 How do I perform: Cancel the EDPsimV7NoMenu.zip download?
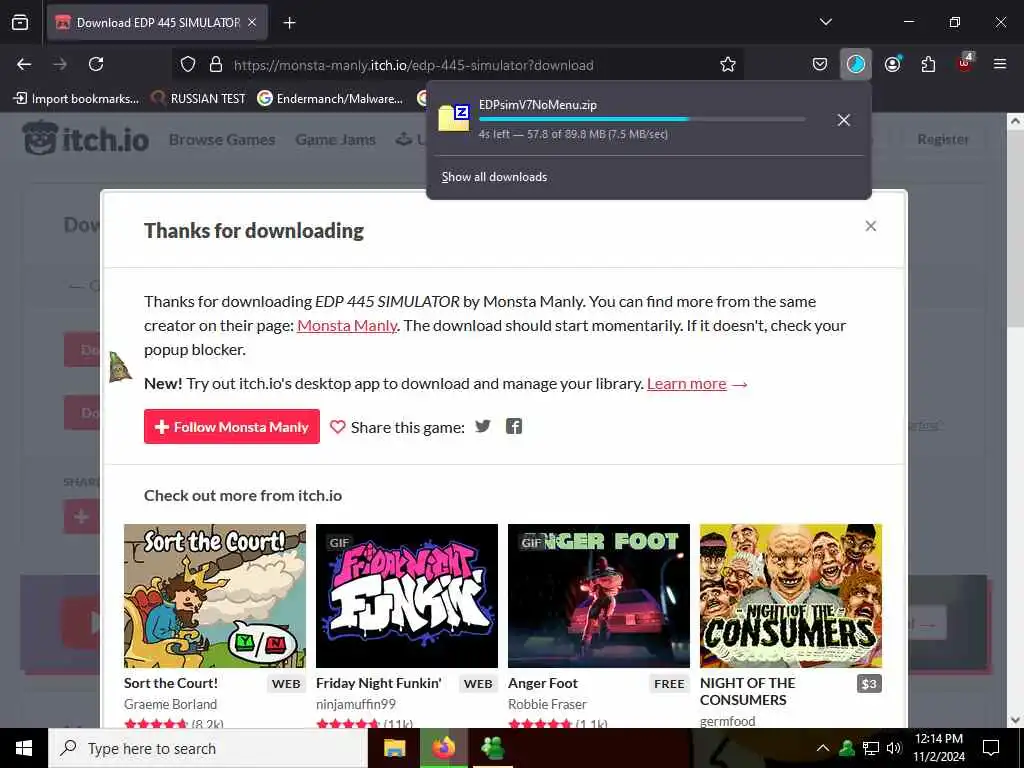pyautogui.click(x=844, y=120)
